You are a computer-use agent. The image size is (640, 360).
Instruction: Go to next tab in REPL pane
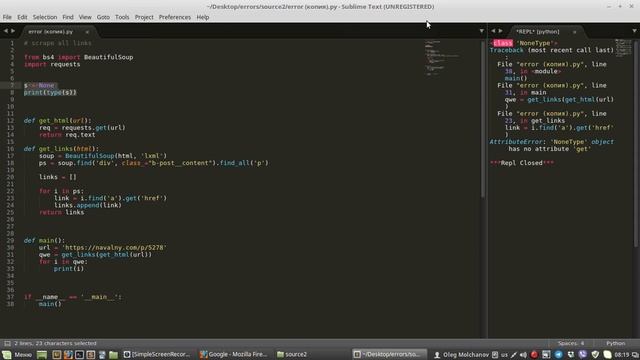pyautogui.click(x=500, y=31)
